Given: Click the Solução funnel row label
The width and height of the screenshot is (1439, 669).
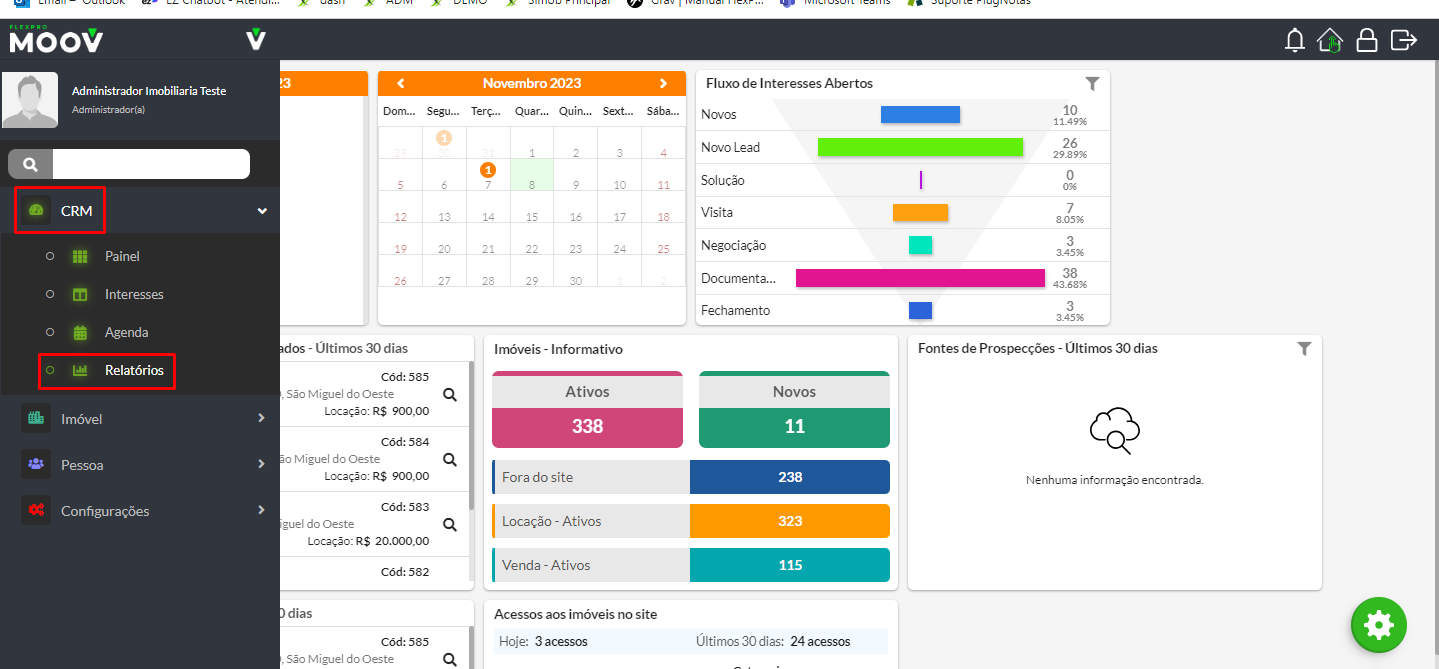Looking at the screenshot, I should pyautogui.click(x=723, y=180).
